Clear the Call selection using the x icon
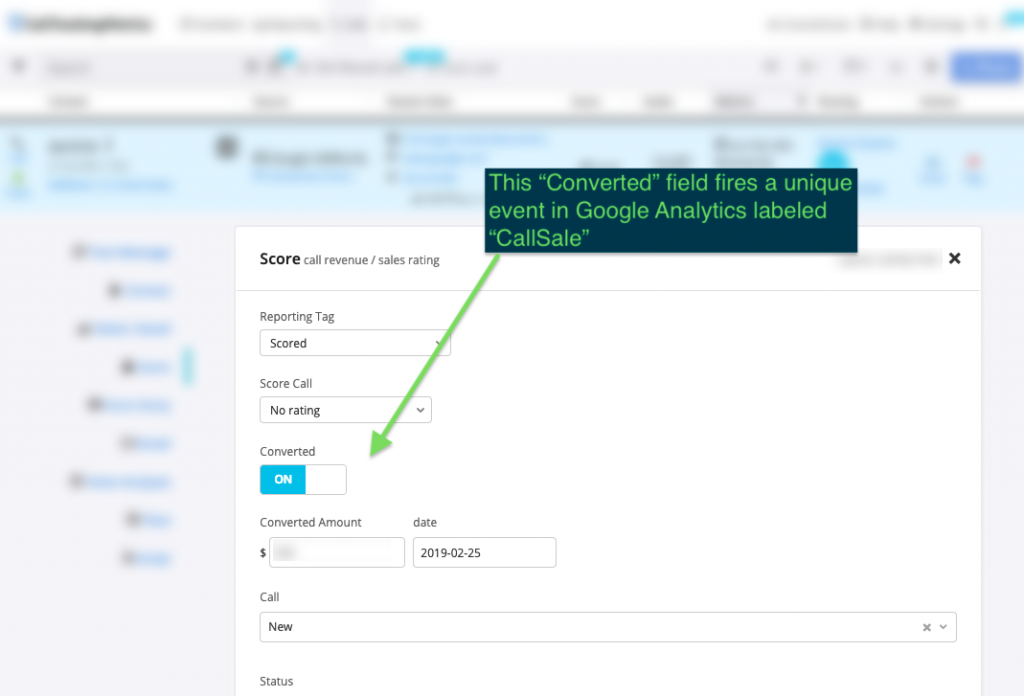This screenshot has height=696, width=1024. coord(926,626)
